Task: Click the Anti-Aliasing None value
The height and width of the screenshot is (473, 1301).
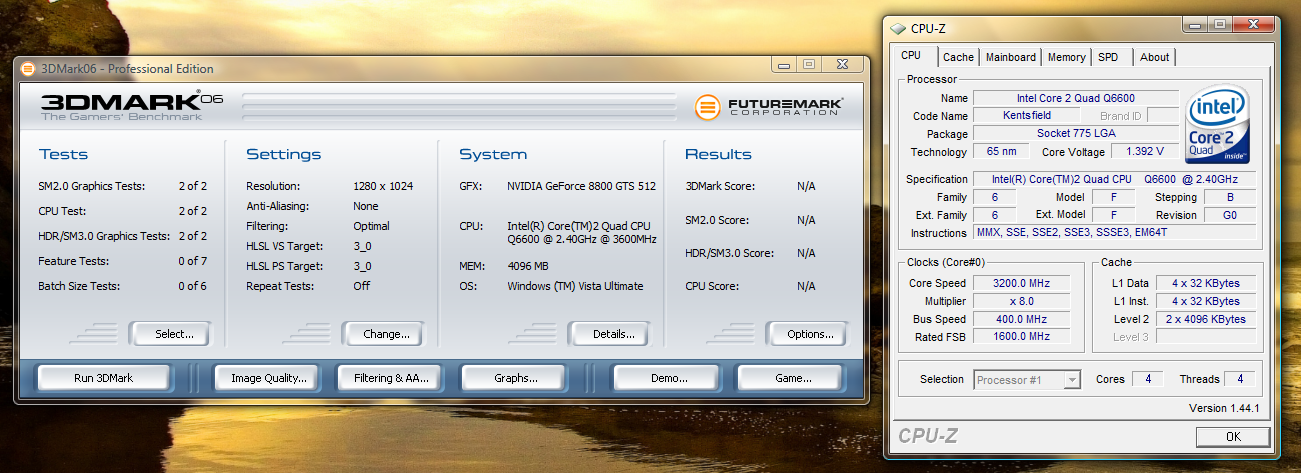Action: pyautogui.click(x=366, y=206)
